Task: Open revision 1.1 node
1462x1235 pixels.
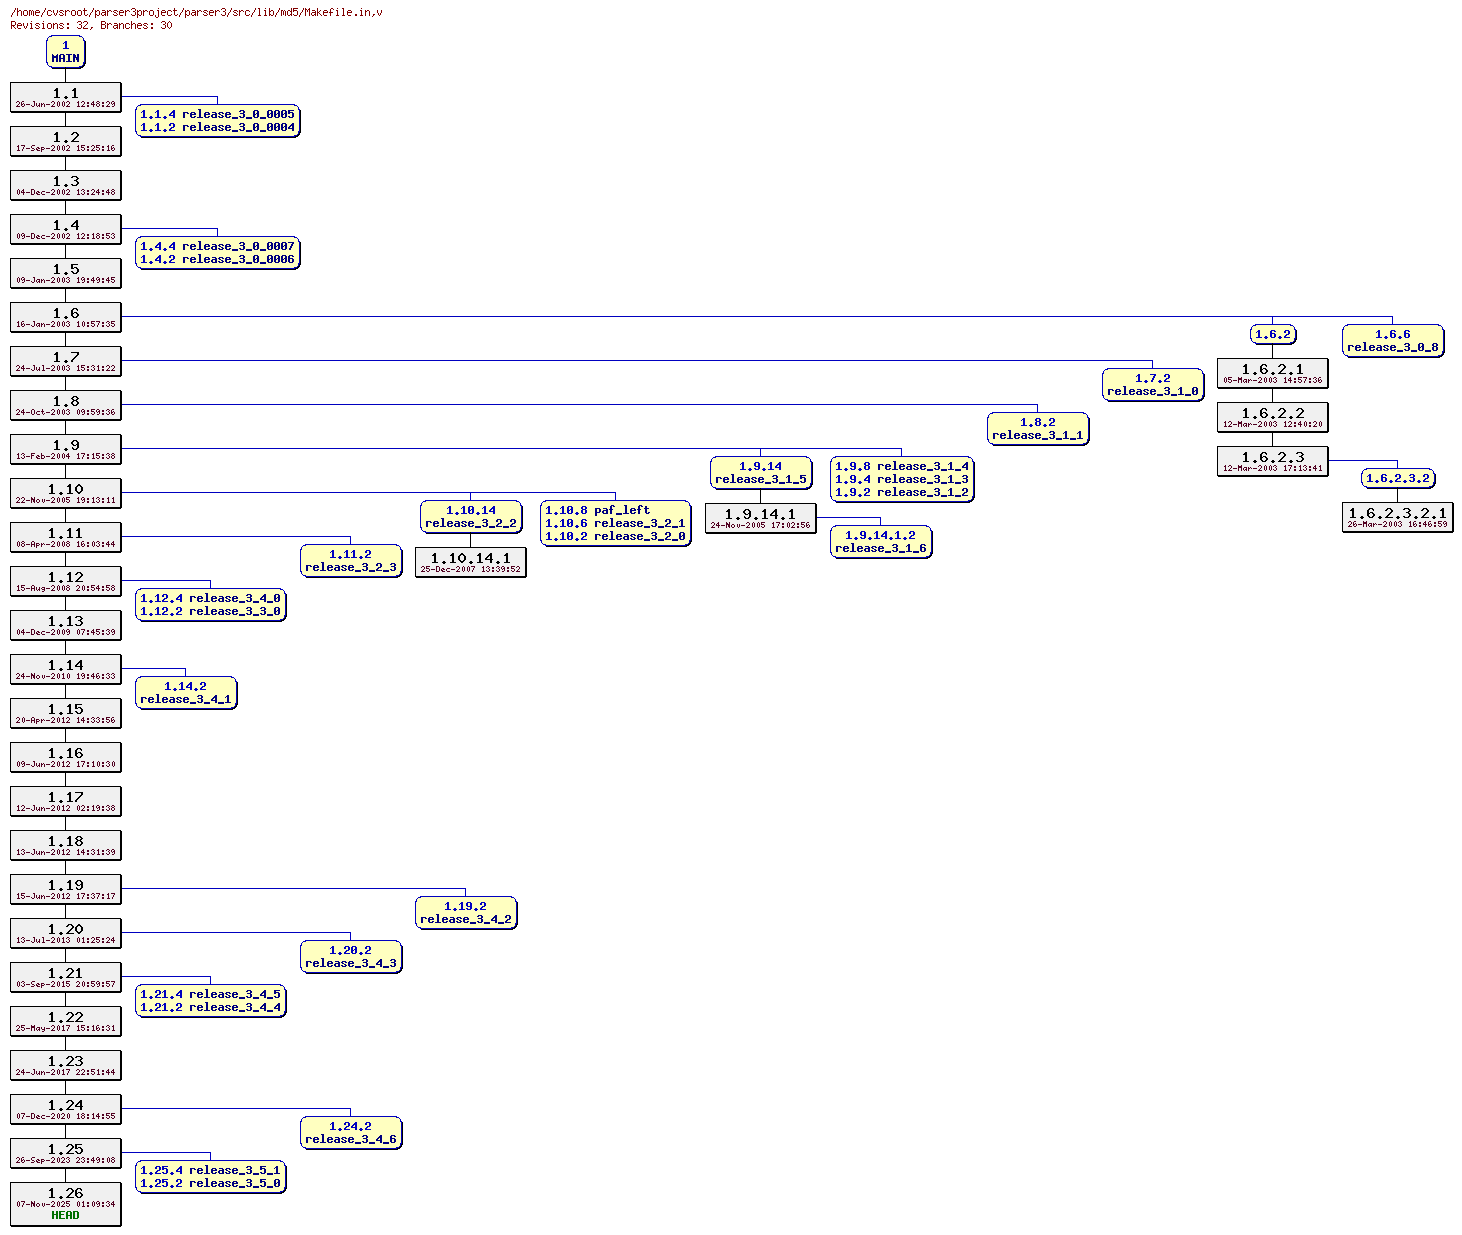Action: (x=66, y=97)
